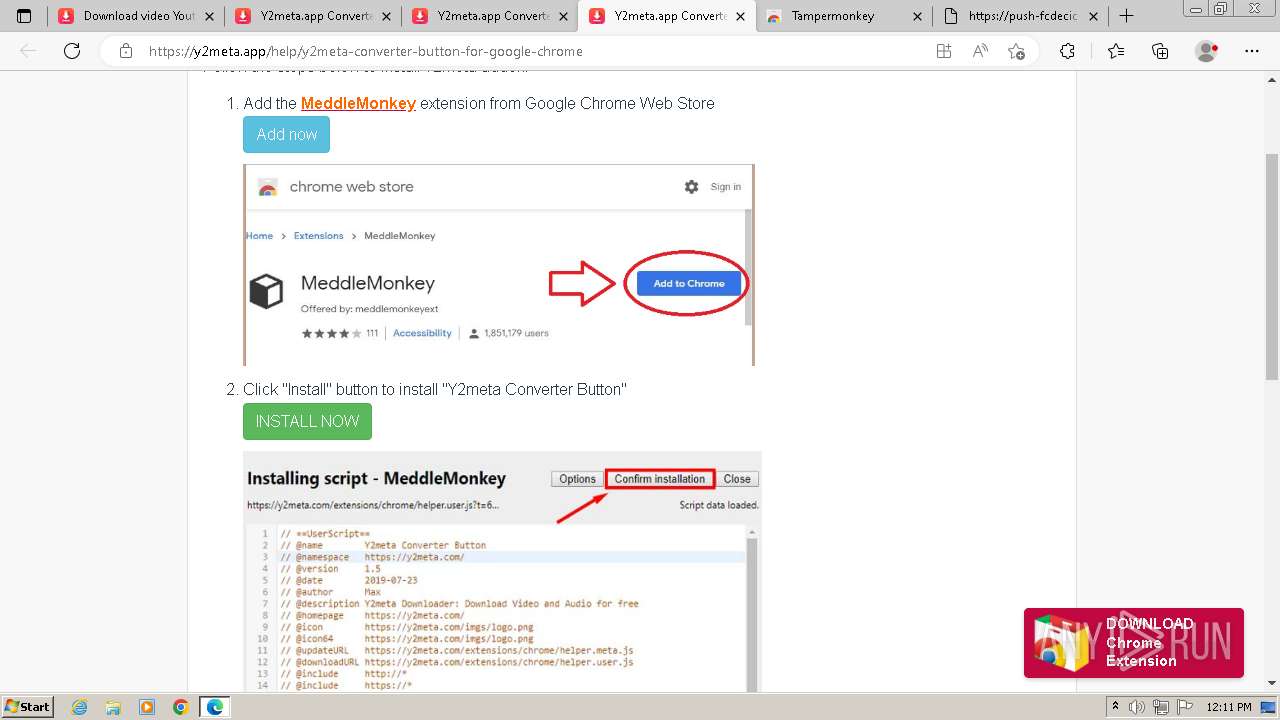Open File Explorer folder in taskbar
This screenshot has height=720, width=1280.
pyautogui.click(x=114, y=707)
